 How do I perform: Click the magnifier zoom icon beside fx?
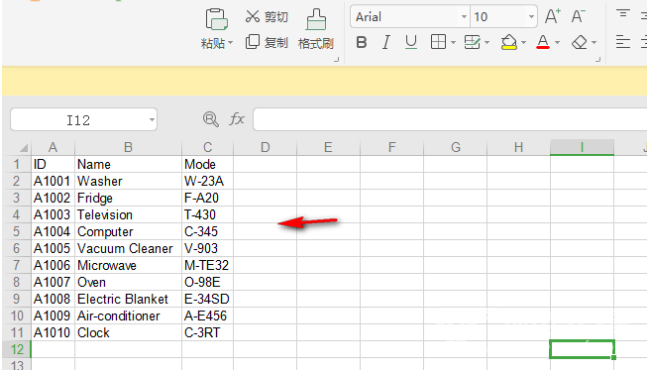point(211,119)
